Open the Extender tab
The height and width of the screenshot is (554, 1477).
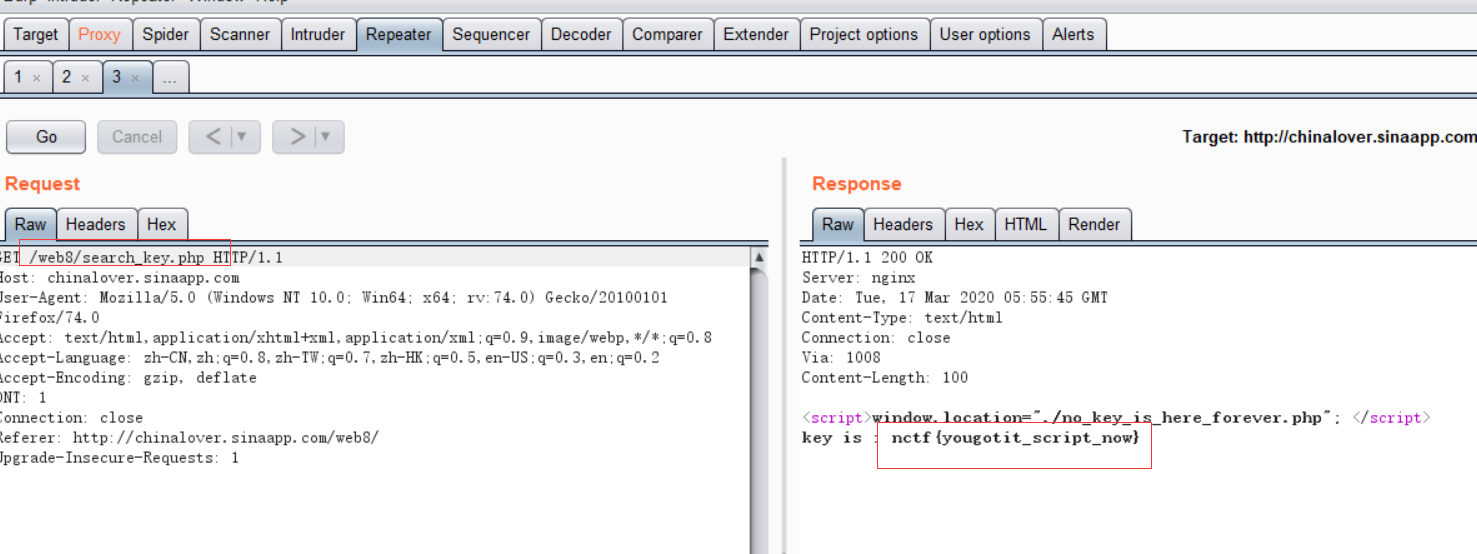tap(756, 34)
